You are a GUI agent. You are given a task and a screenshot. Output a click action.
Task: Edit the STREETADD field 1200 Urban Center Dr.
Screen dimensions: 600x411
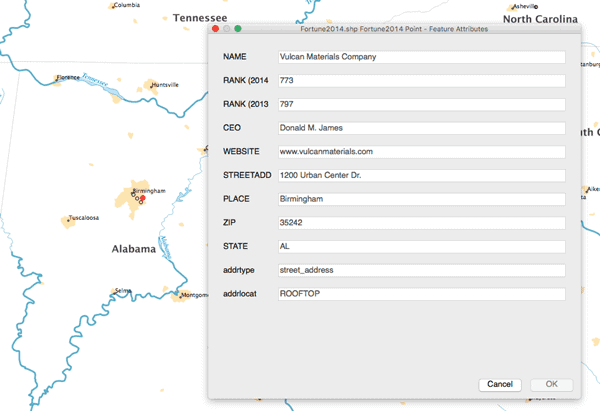click(x=422, y=176)
